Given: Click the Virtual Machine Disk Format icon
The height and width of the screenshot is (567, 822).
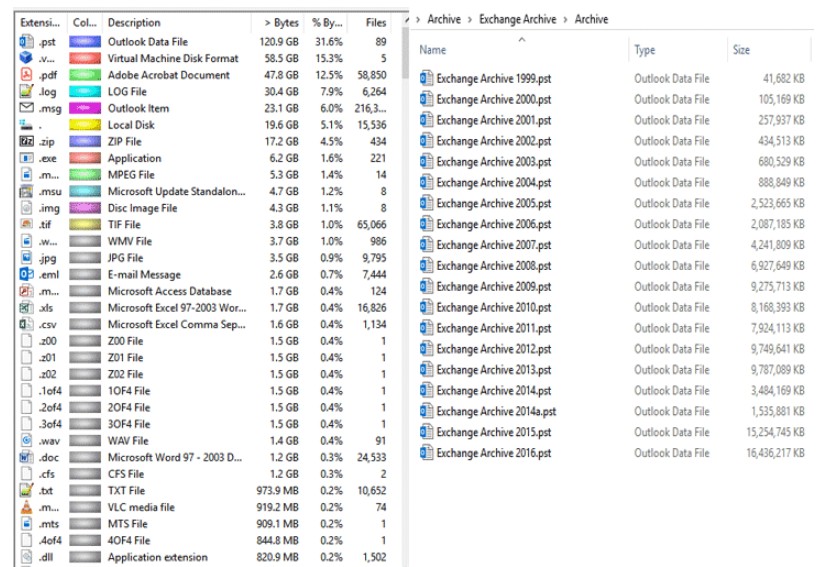Looking at the screenshot, I should [26, 58].
